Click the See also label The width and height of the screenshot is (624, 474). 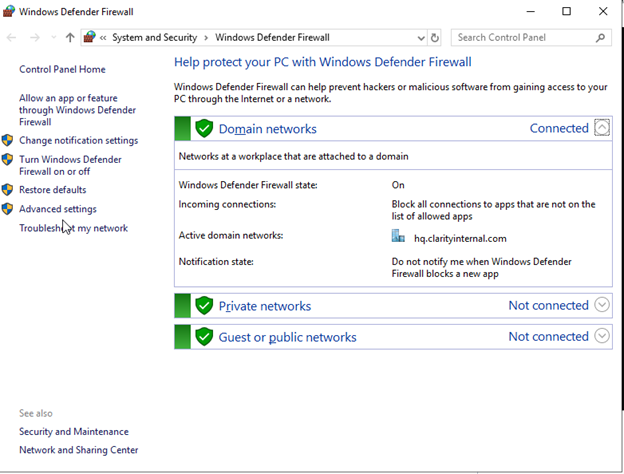(x=36, y=414)
